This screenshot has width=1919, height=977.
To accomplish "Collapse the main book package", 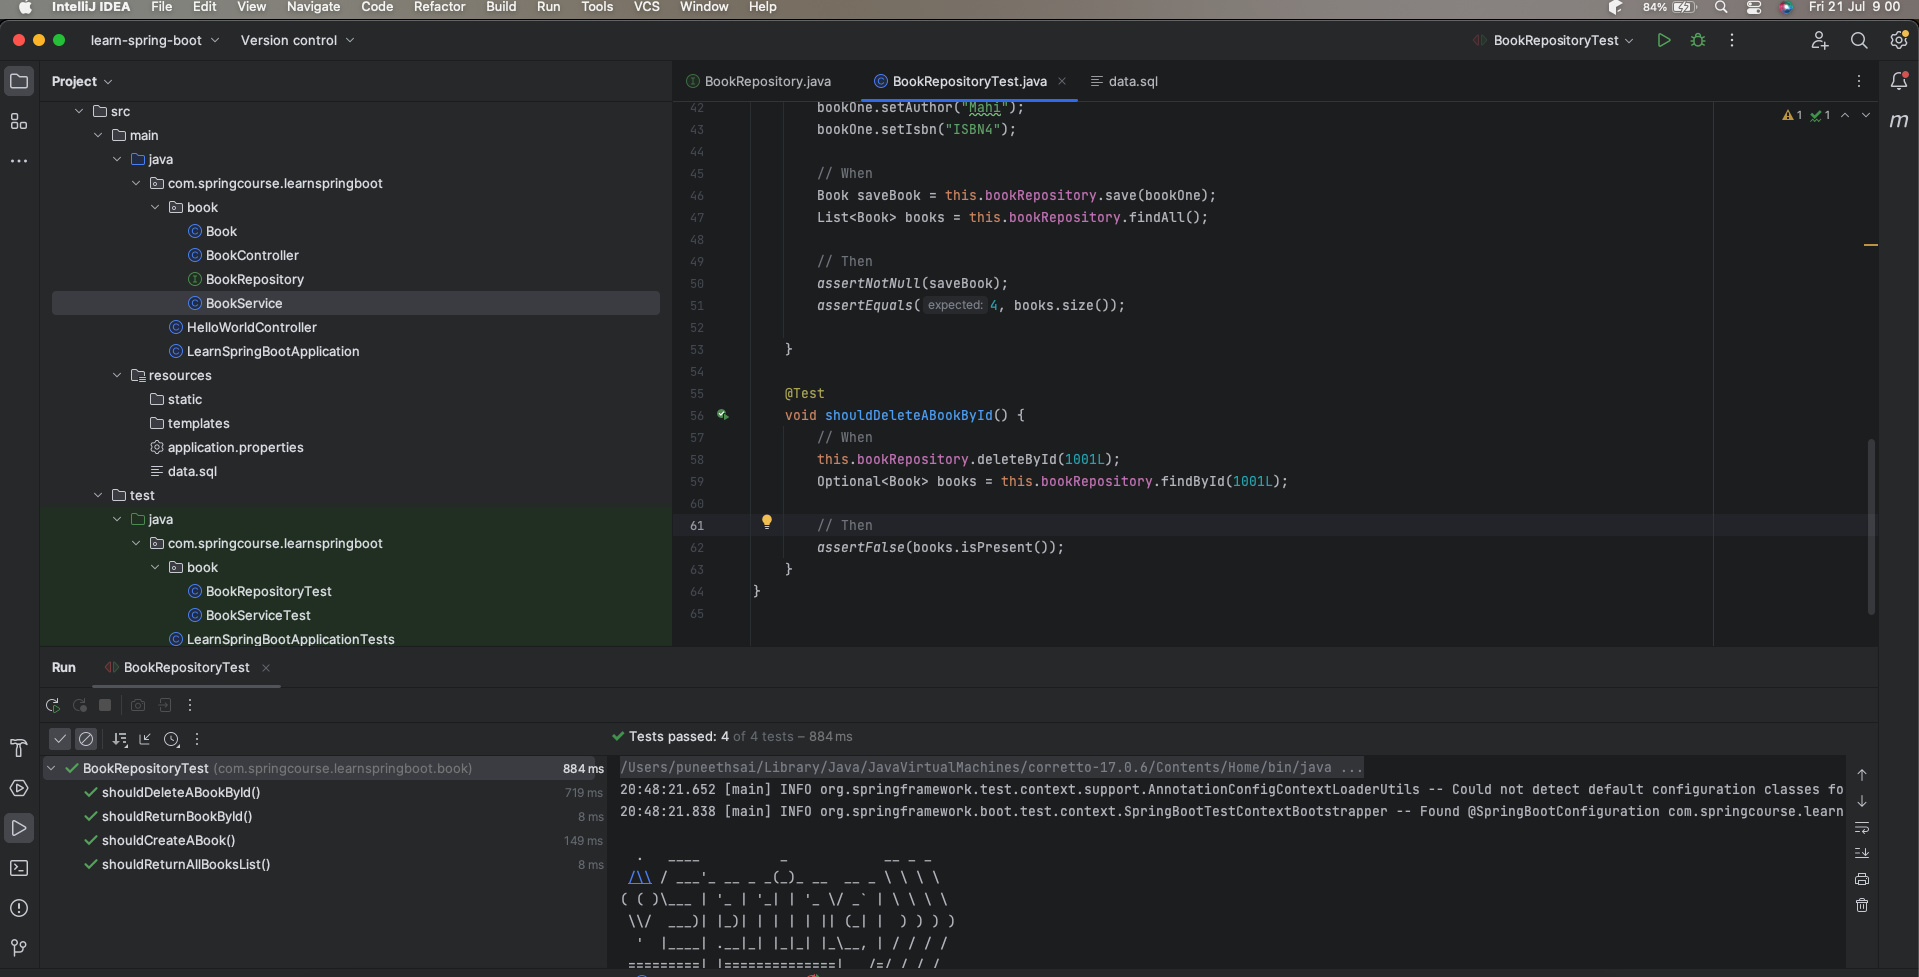I will coord(155,207).
